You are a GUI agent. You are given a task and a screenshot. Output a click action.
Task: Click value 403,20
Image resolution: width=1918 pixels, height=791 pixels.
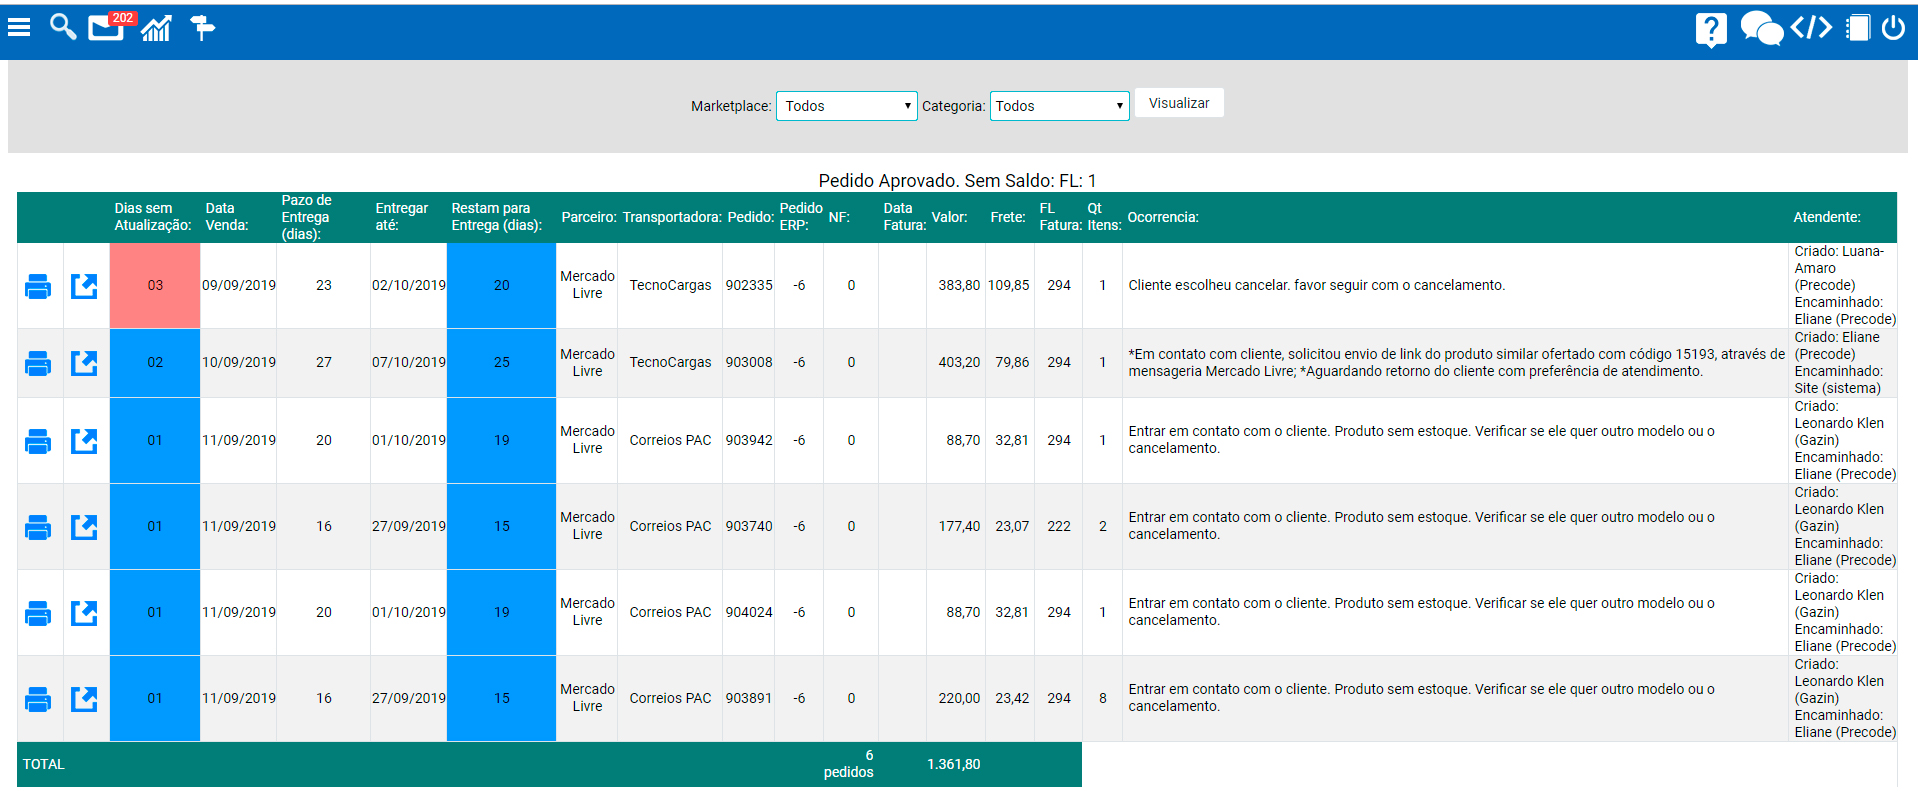pos(959,363)
